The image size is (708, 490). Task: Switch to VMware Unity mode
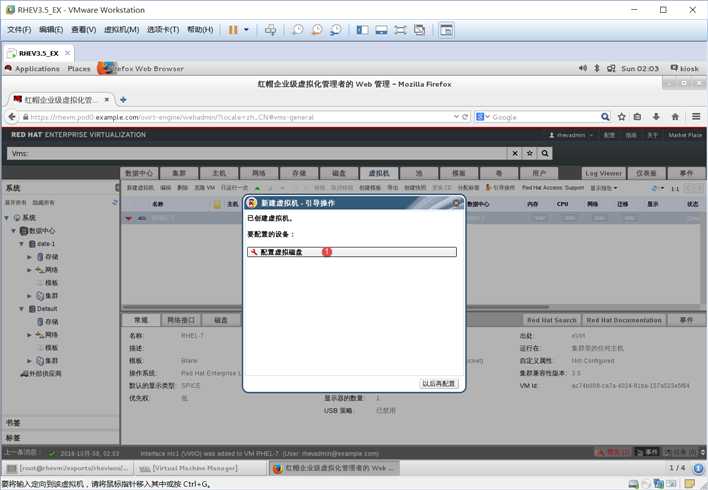[x=419, y=30]
